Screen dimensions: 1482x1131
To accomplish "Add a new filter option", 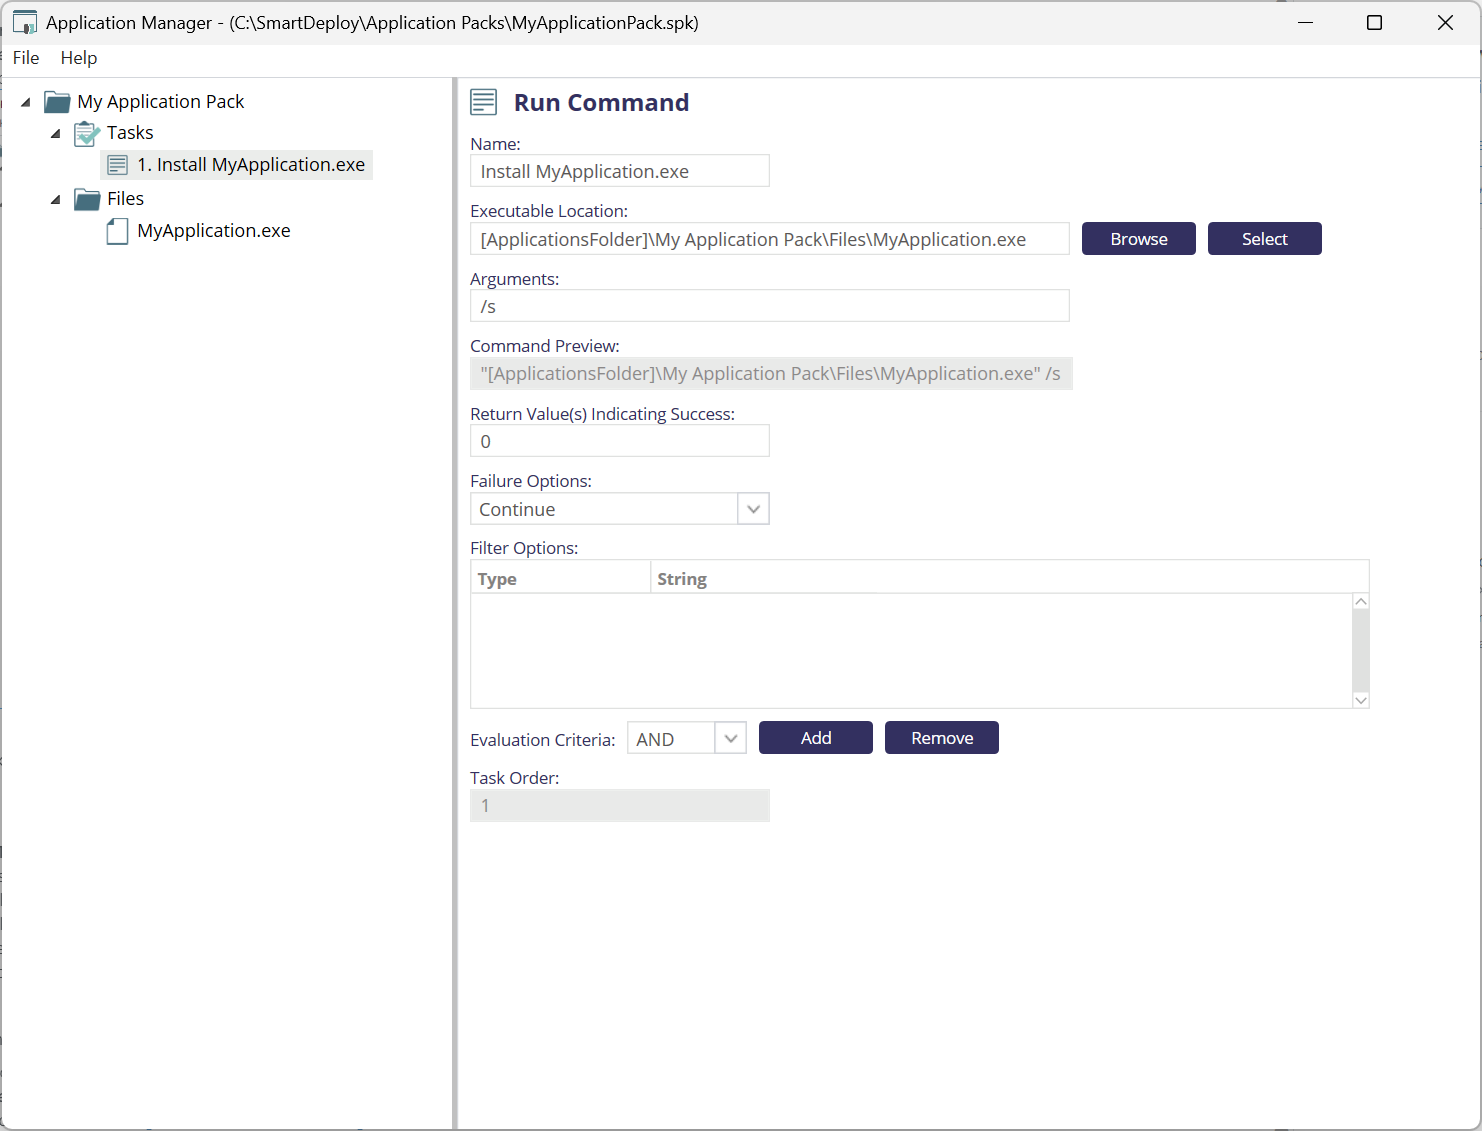I will tap(815, 738).
